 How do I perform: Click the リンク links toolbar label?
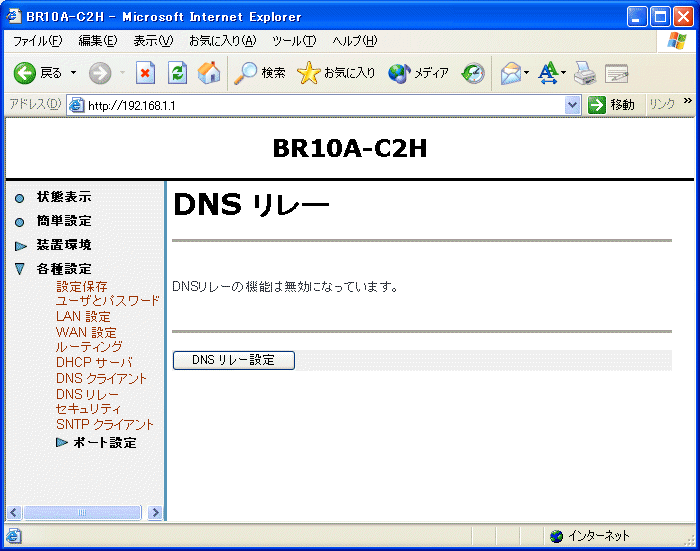click(662, 104)
